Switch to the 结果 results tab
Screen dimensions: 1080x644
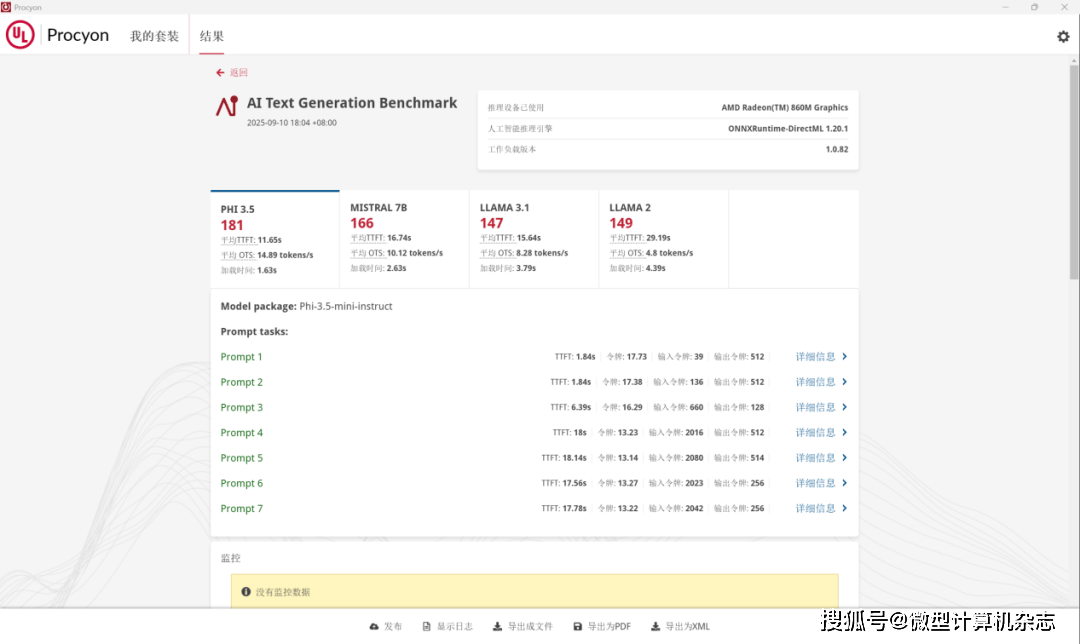(x=211, y=37)
